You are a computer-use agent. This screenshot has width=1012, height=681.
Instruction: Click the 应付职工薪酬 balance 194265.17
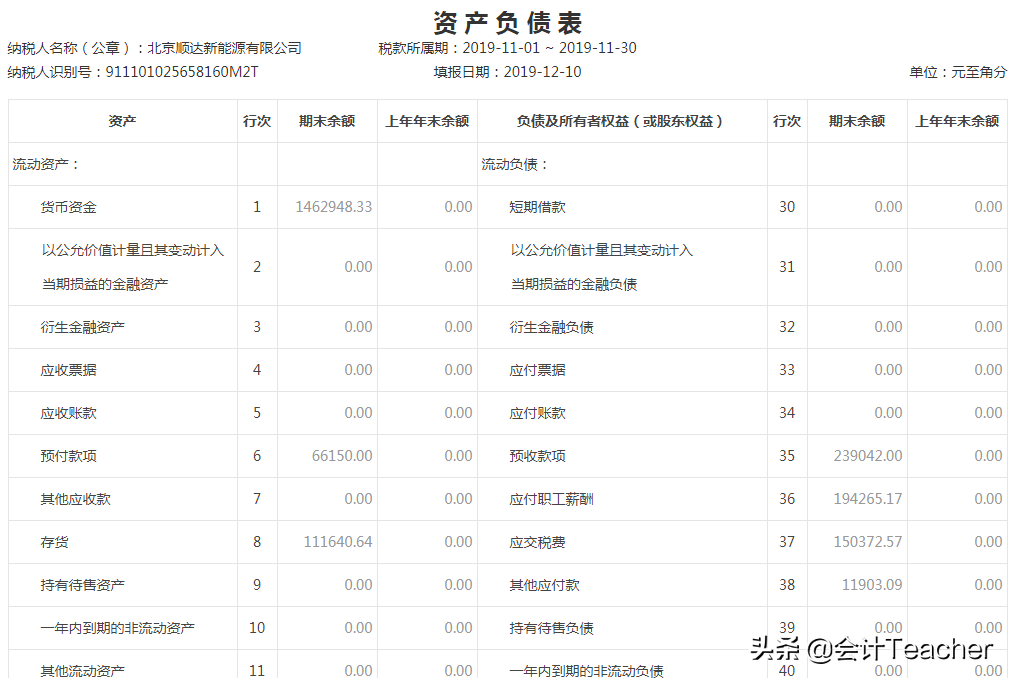(x=868, y=498)
